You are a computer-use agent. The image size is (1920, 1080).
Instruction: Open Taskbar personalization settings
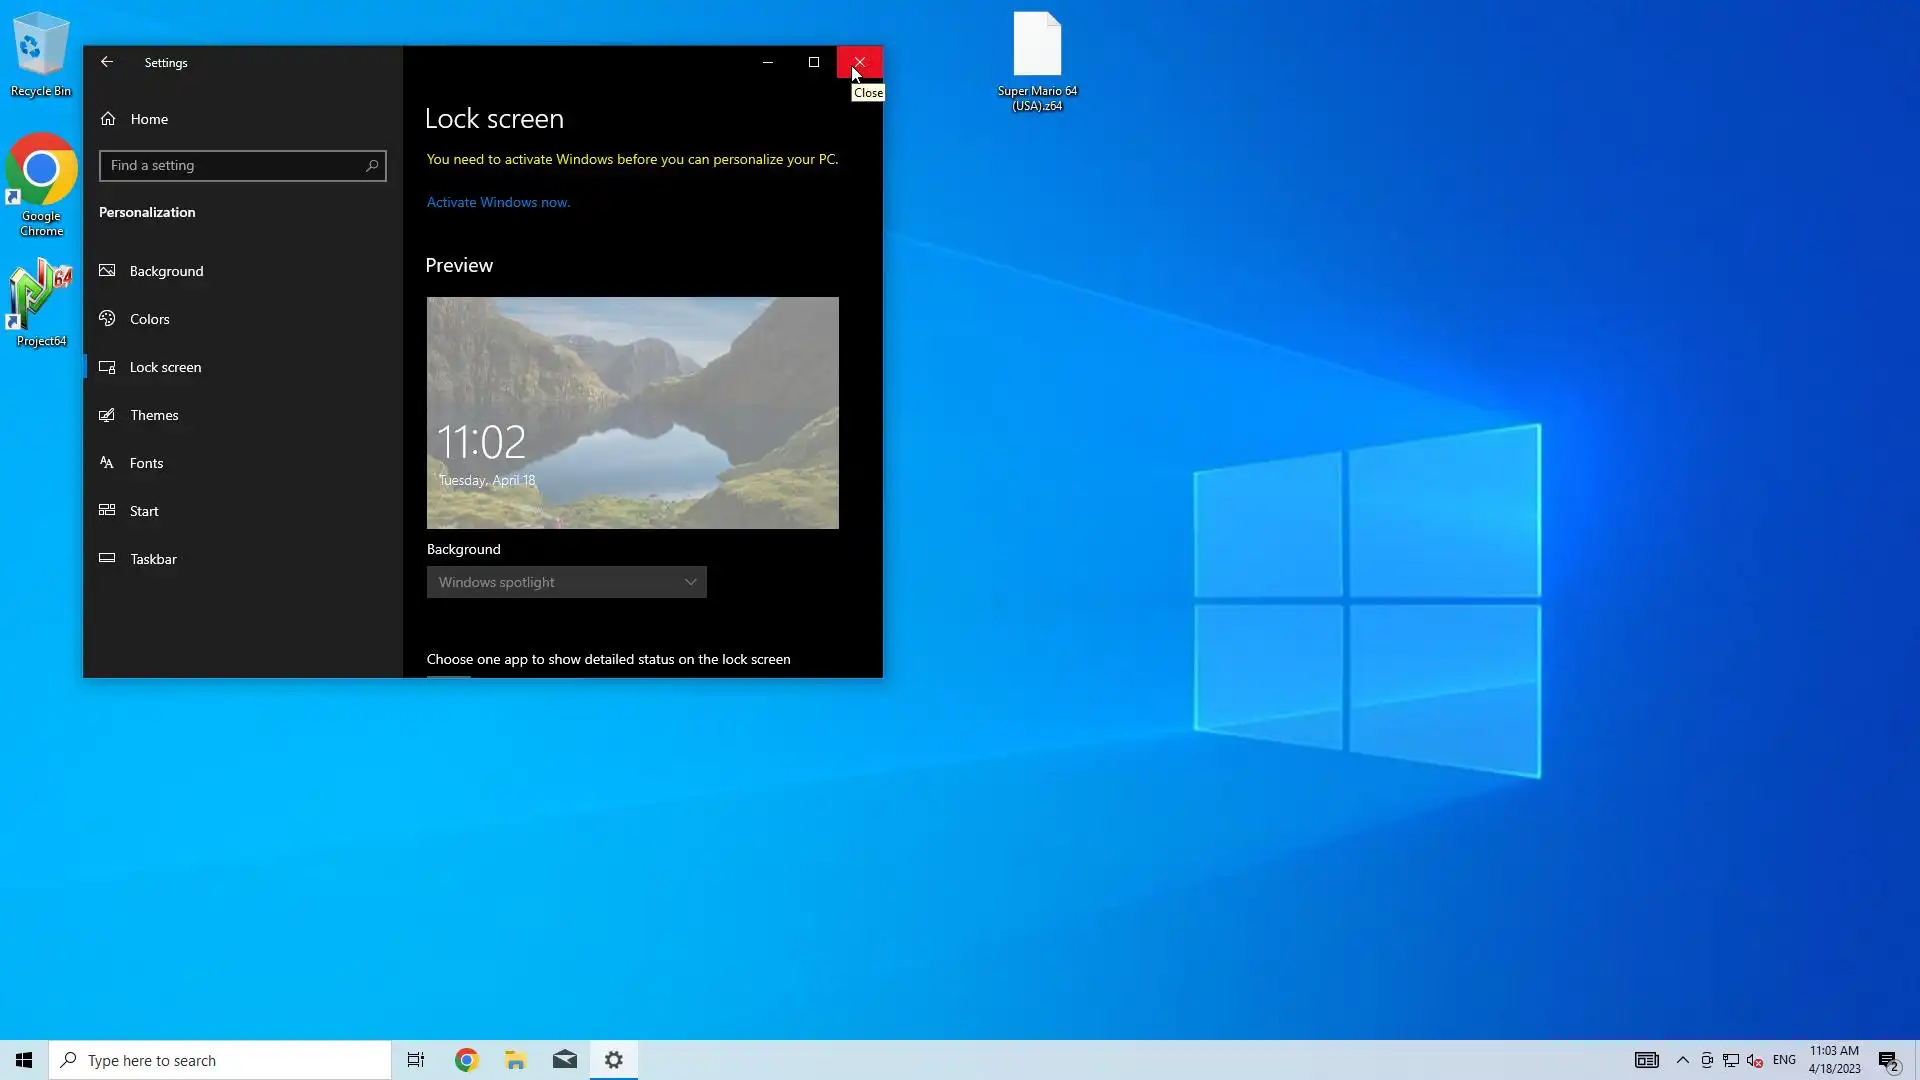pyautogui.click(x=153, y=559)
